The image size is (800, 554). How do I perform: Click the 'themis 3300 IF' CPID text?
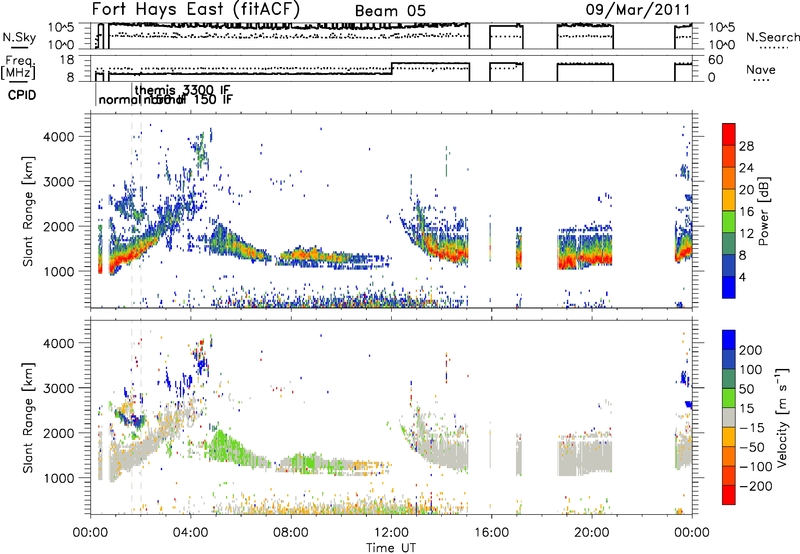(x=183, y=90)
